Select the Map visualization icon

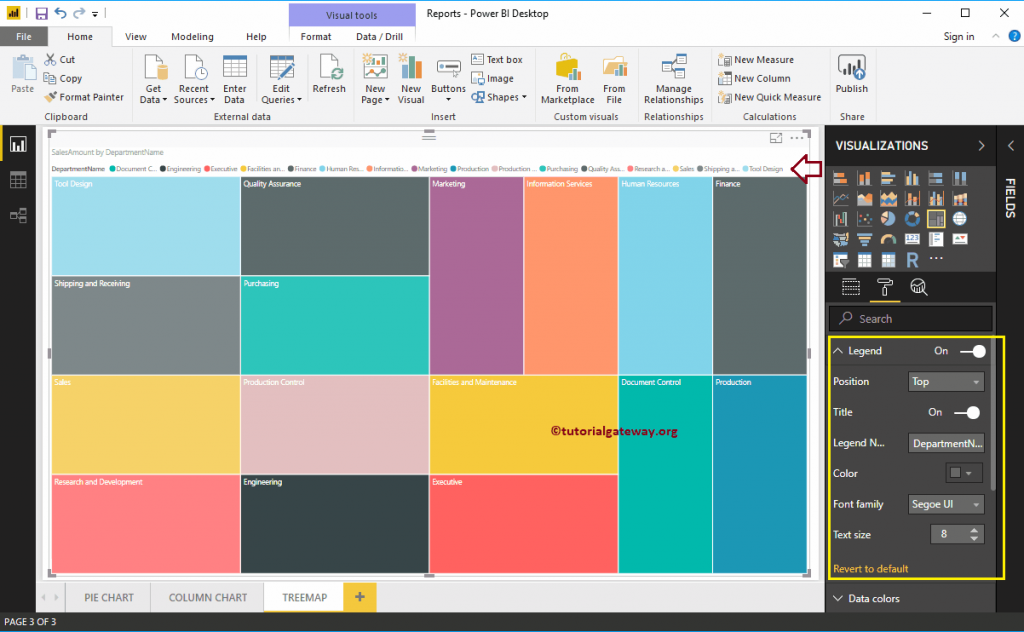958,218
